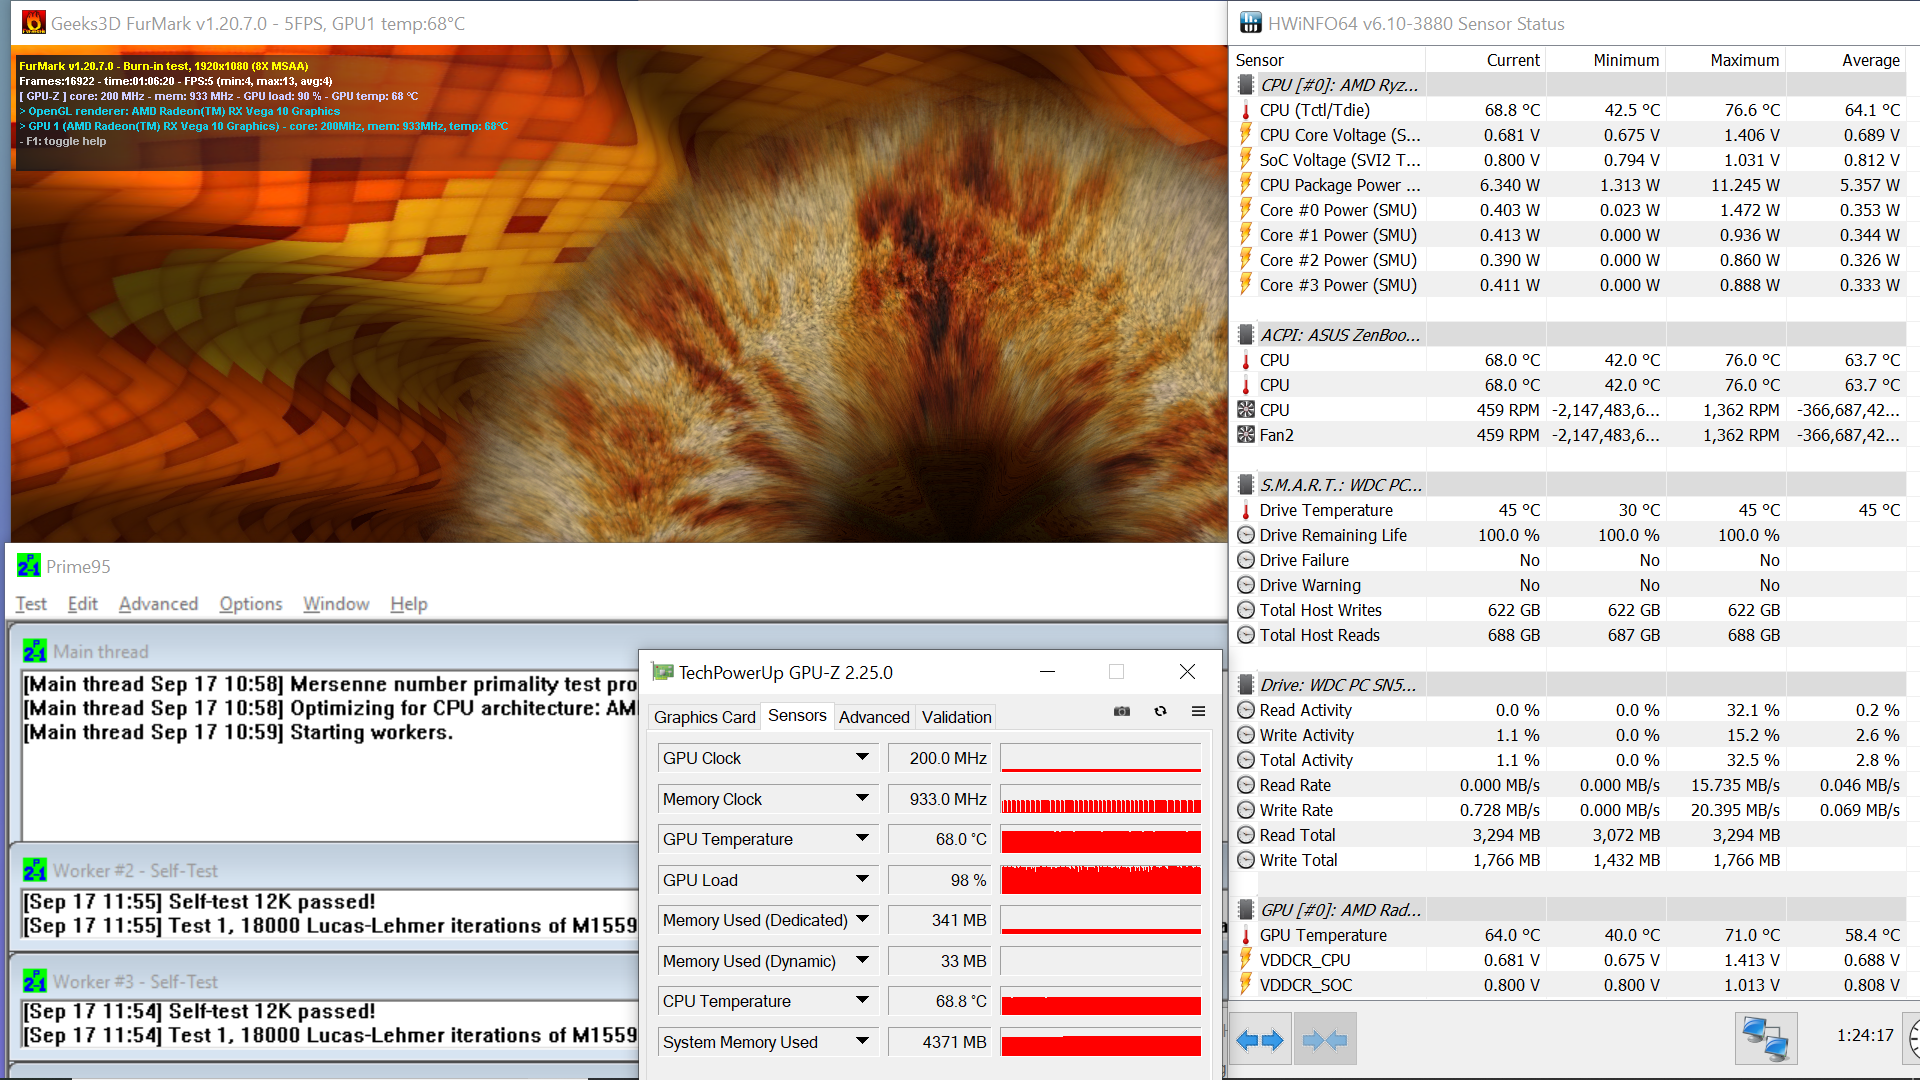Open the Advanced tab in GPU-Z
This screenshot has height=1080, width=1920.
(x=873, y=717)
